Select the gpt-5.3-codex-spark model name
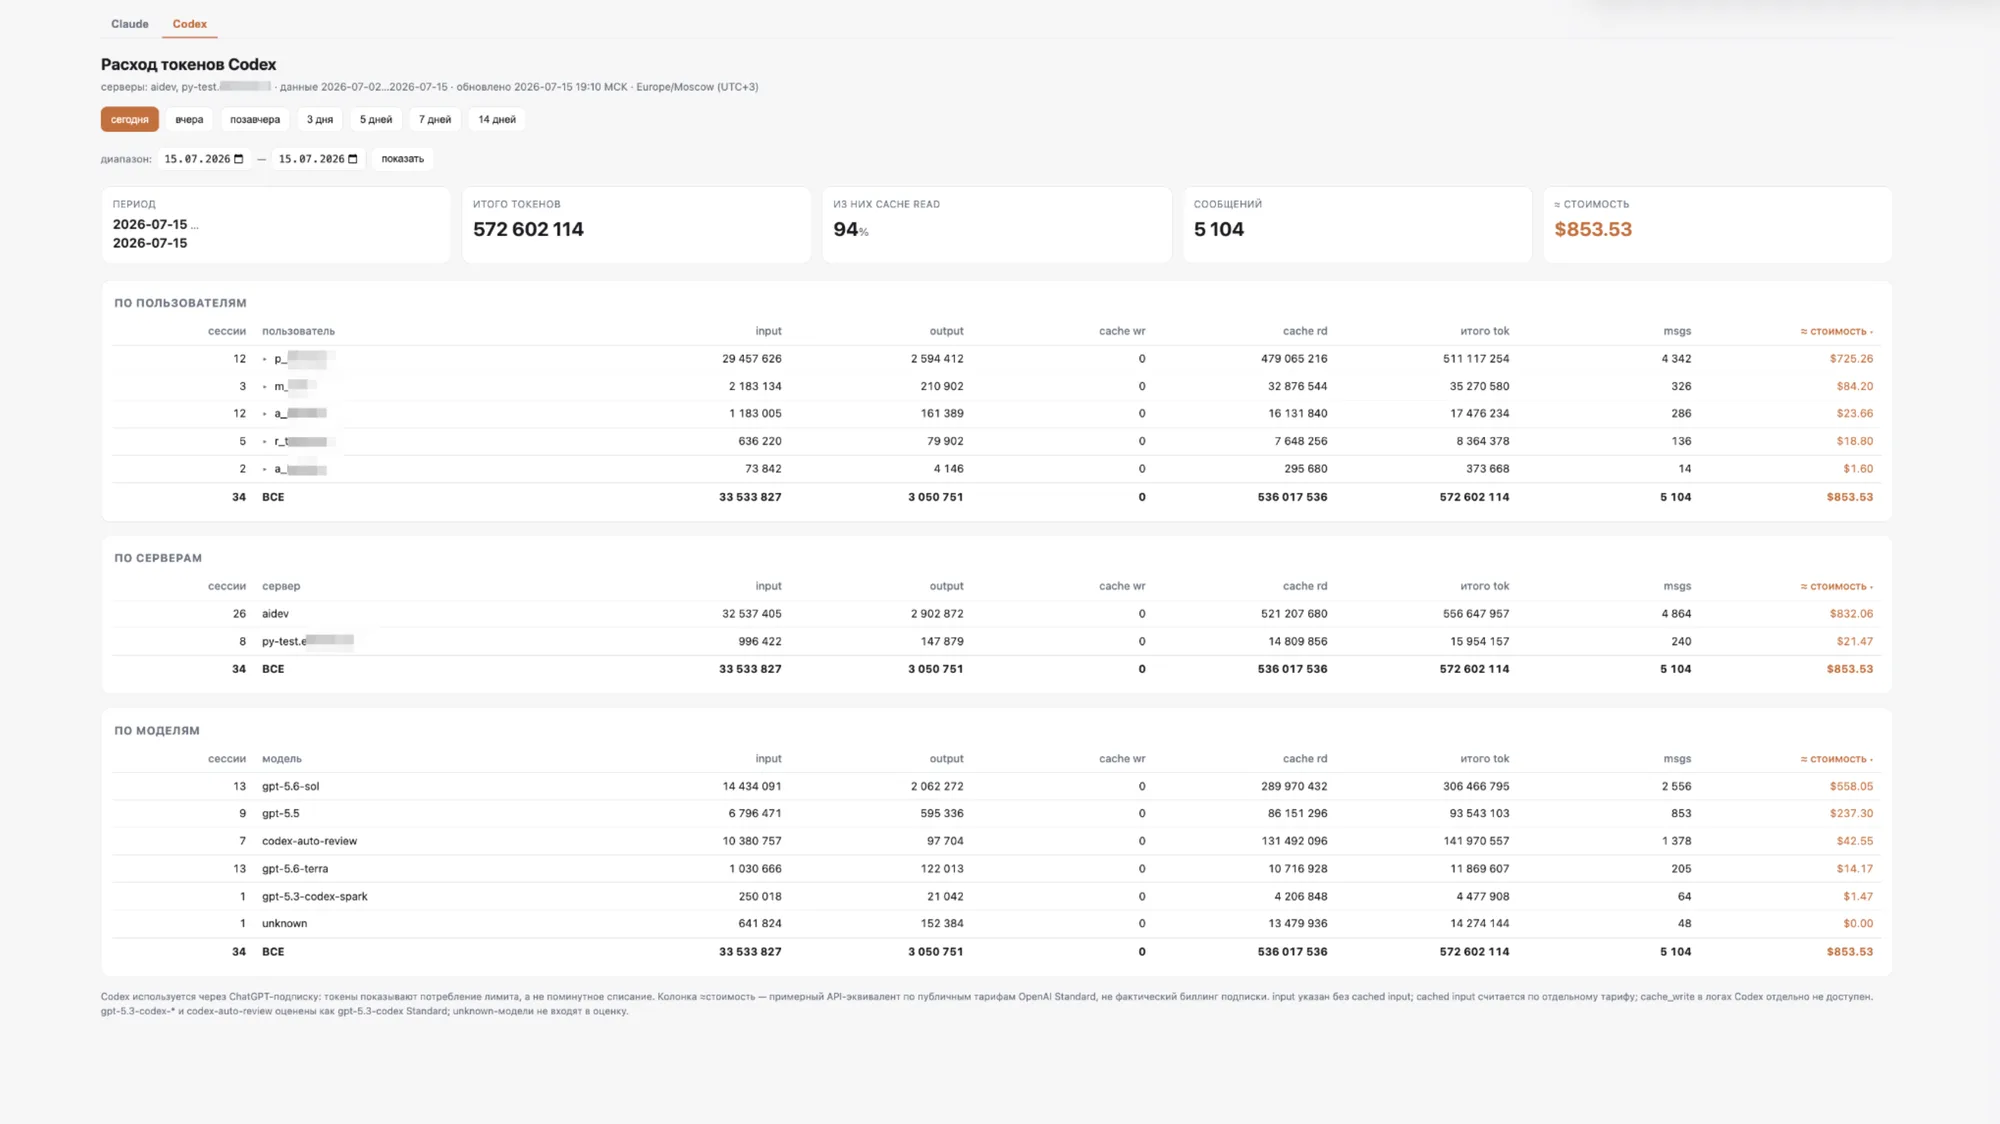Viewport: 2000px width, 1124px height. tap(315, 896)
